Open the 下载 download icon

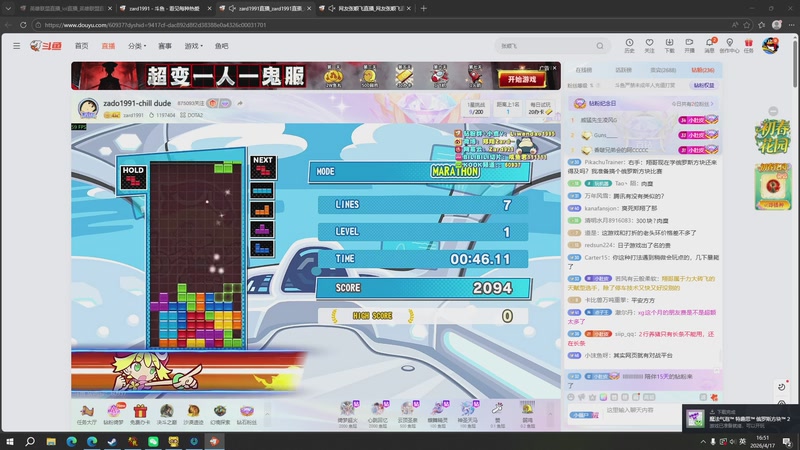(669, 46)
